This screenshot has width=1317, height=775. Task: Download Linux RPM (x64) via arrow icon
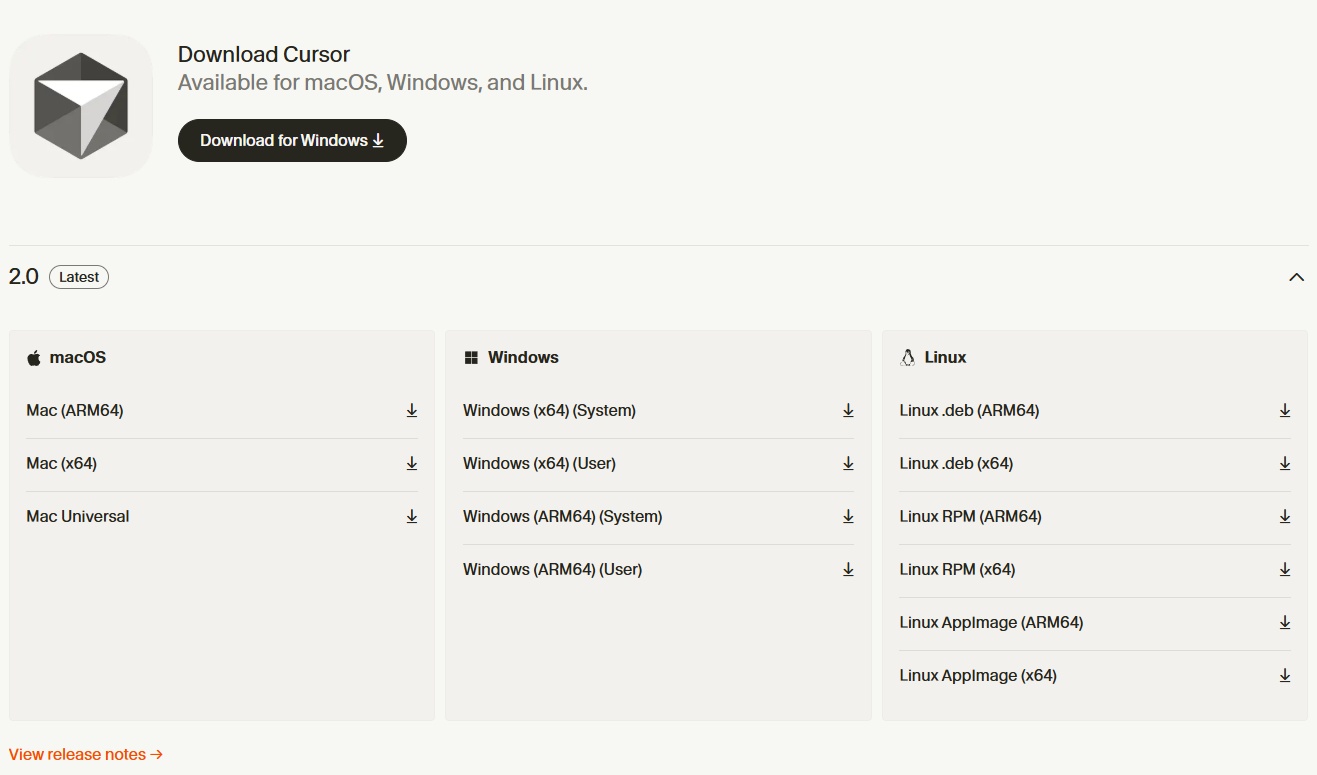click(1285, 569)
